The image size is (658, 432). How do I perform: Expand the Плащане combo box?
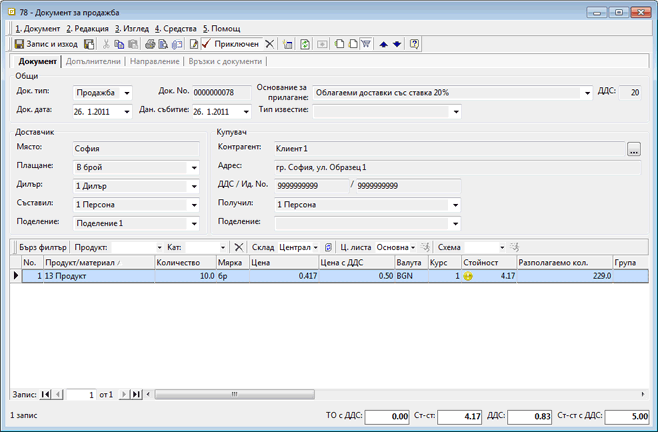[194, 168]
